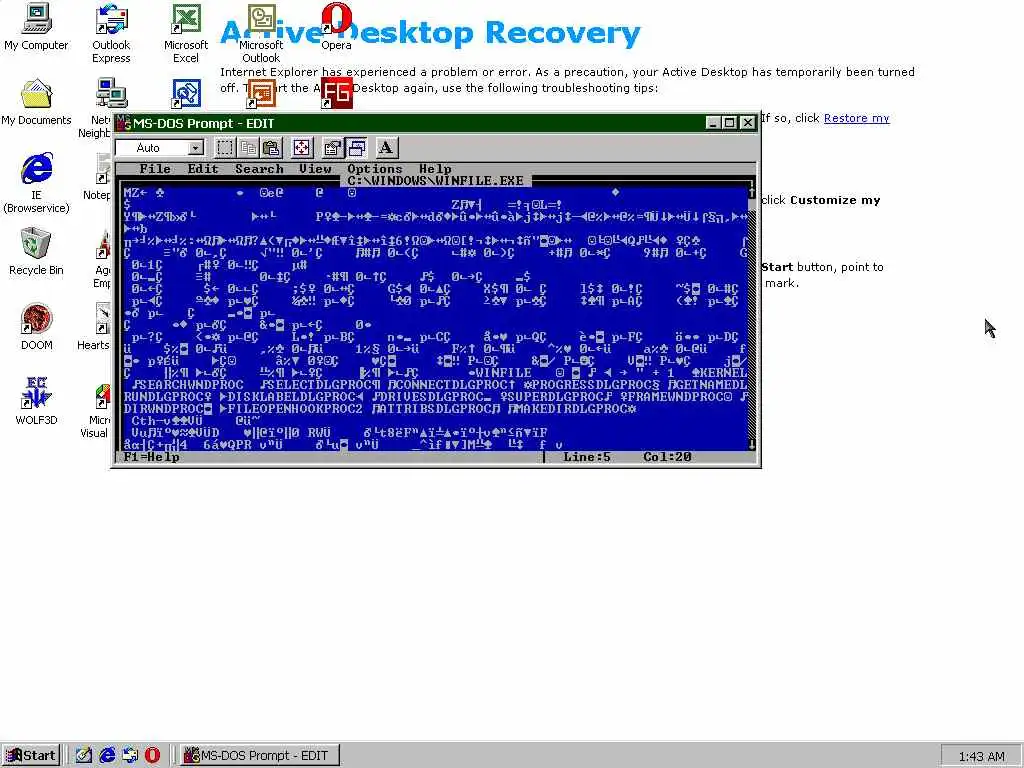
Task: Click the C:\WINDOWS\WINFILE.EXE file title
Action: (x=436, y=181)
